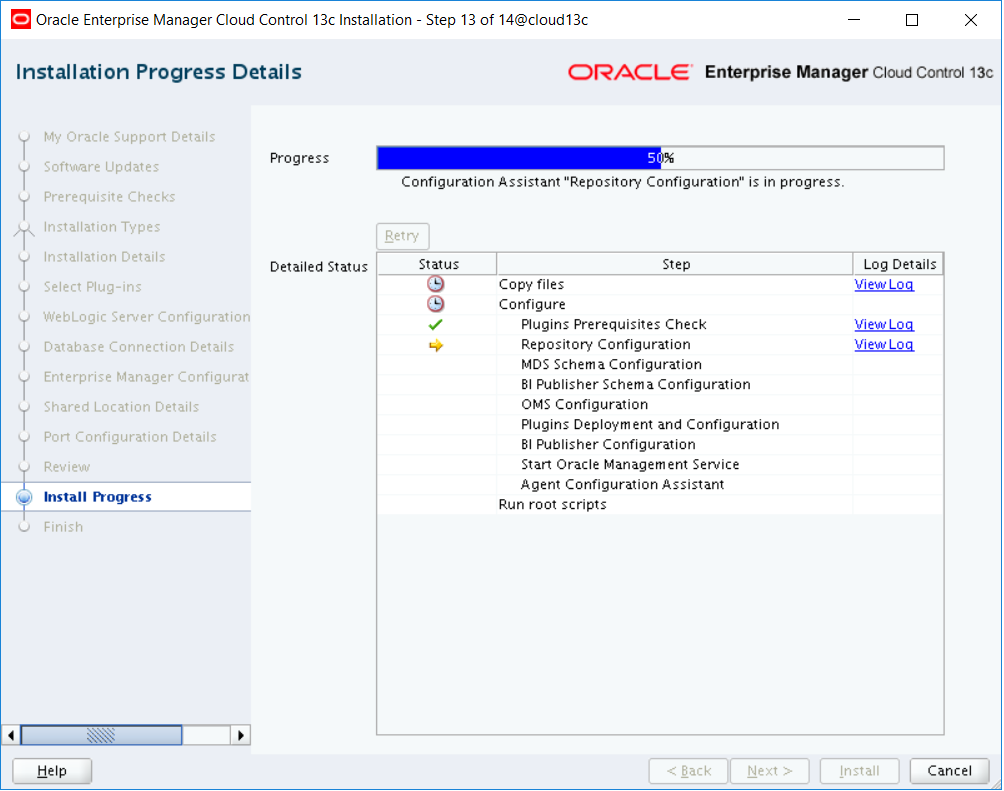The width and height of the screenshot is (1004, 791).
Task: Select the Select Plug-ins step
Action: [93, 287]
